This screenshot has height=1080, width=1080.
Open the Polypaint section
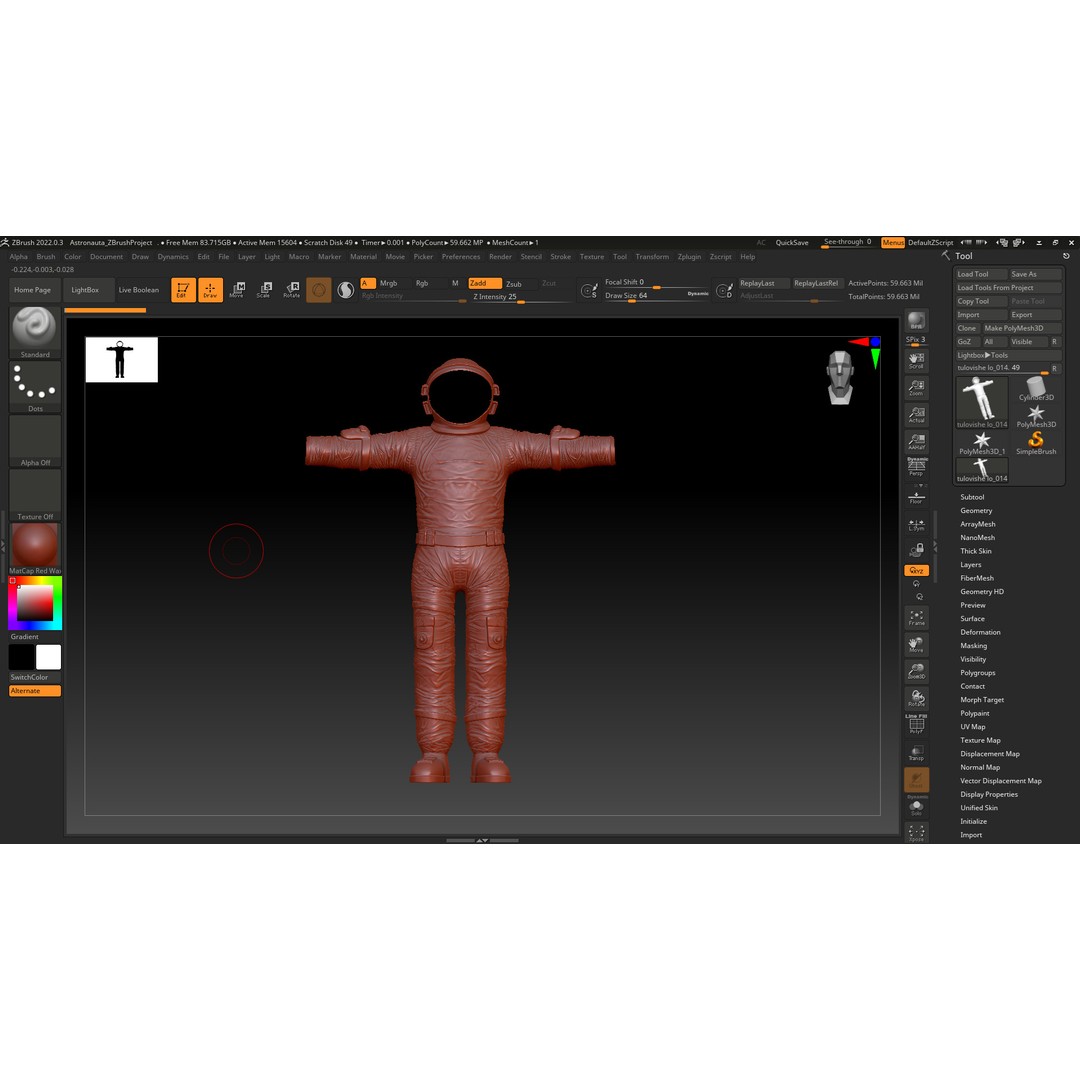(973, 713)
